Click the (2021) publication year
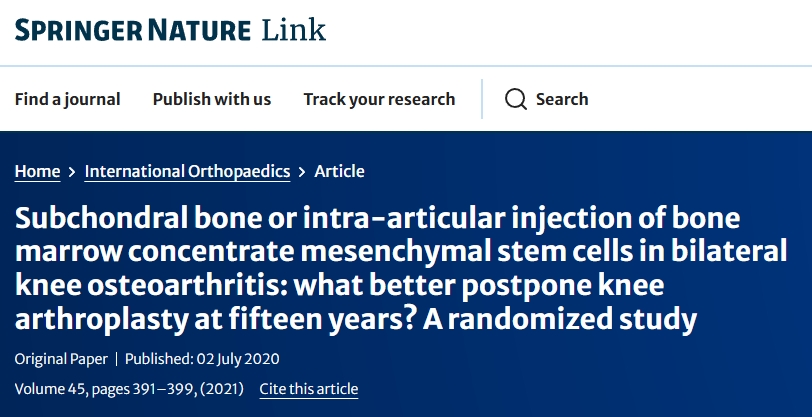This screenshot has height=417, width=812. [x=223, y=389]
